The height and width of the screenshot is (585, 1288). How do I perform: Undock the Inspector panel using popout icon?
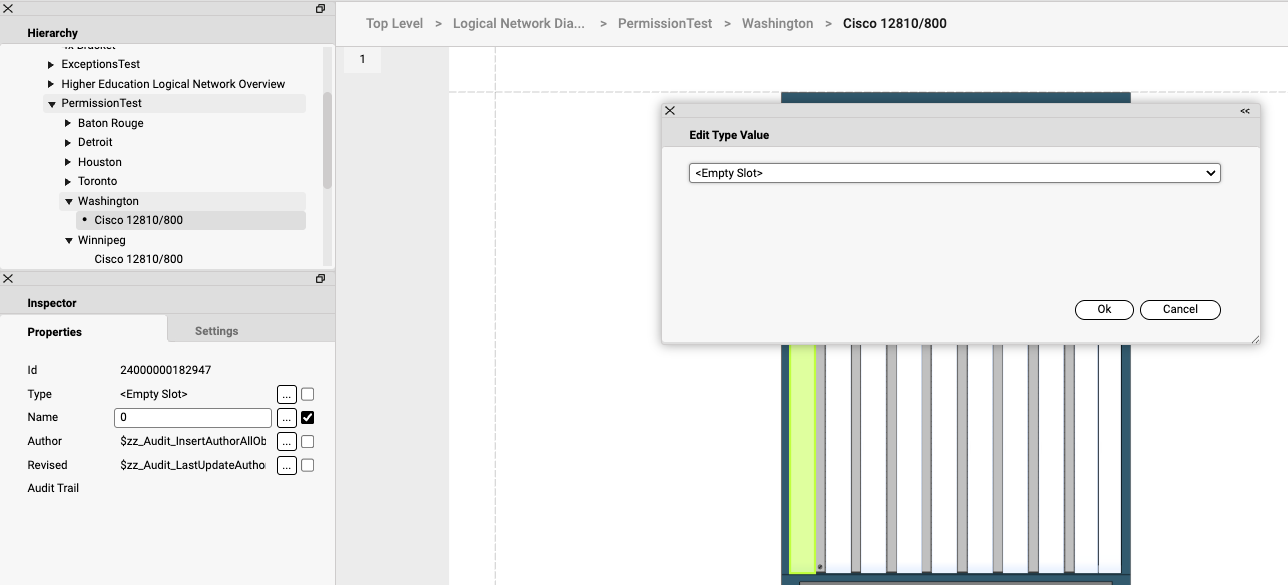click(x=320, y=279)
